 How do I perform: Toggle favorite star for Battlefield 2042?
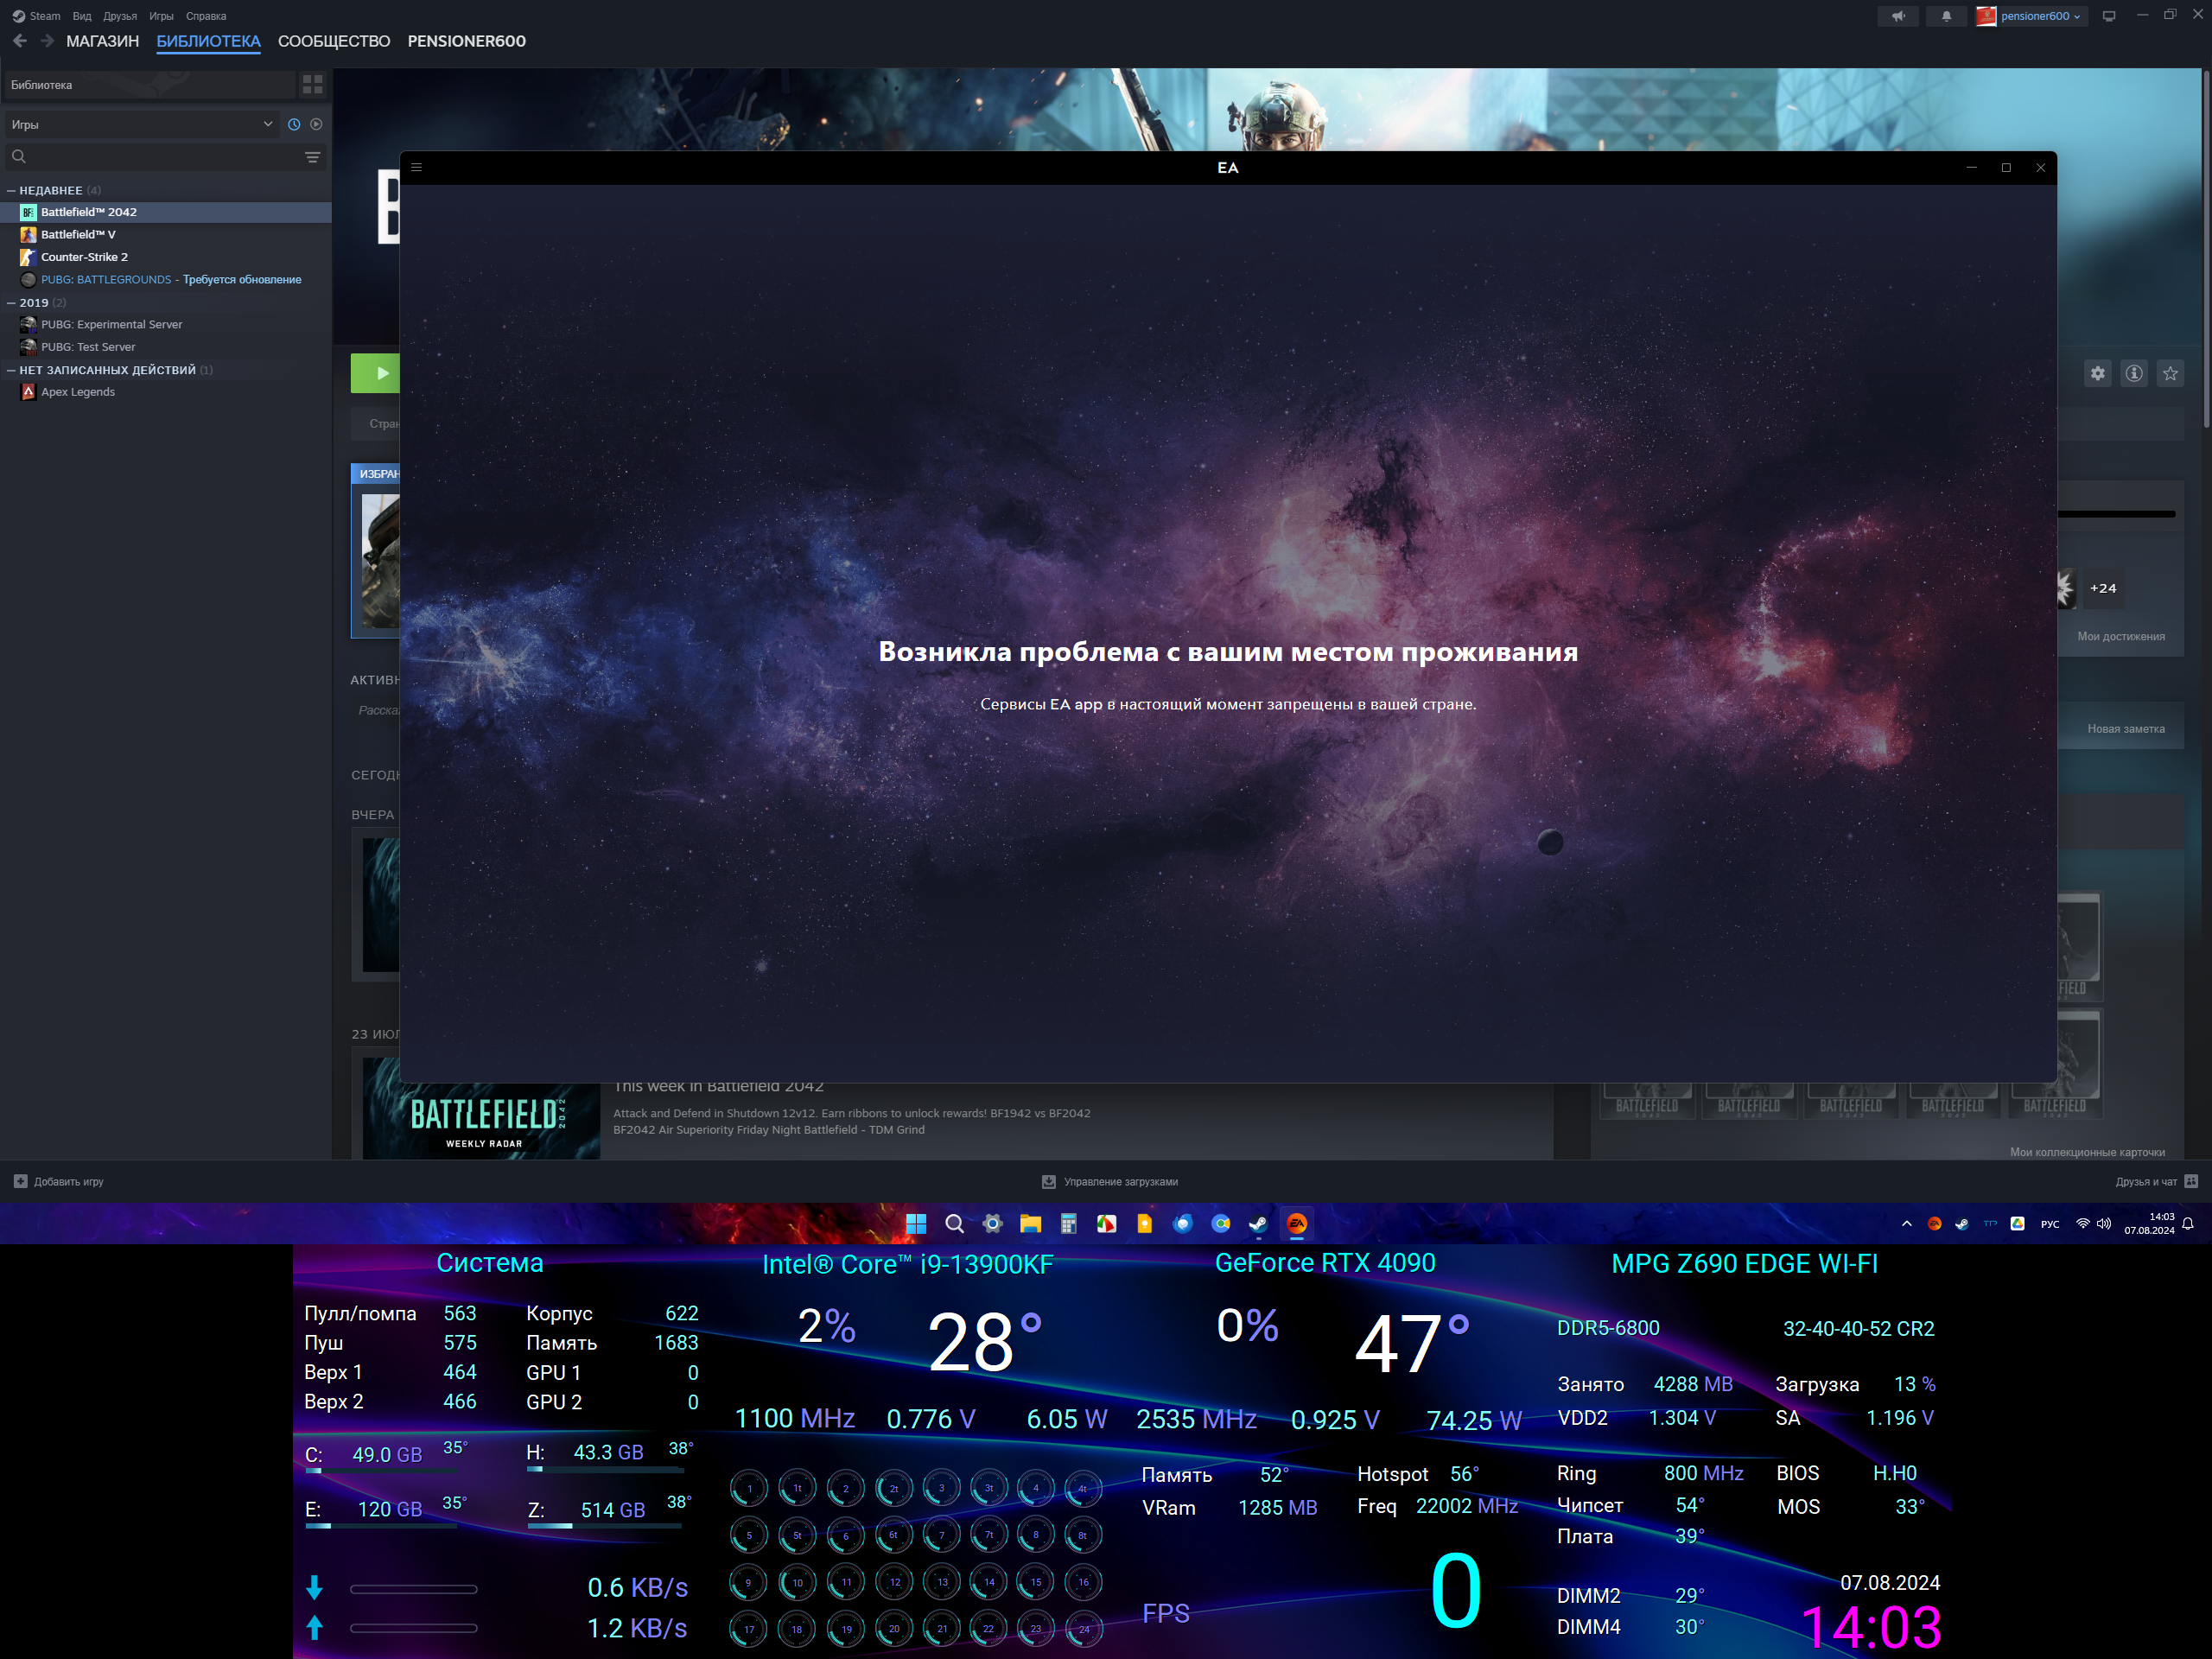click(x=2170, y=374)
